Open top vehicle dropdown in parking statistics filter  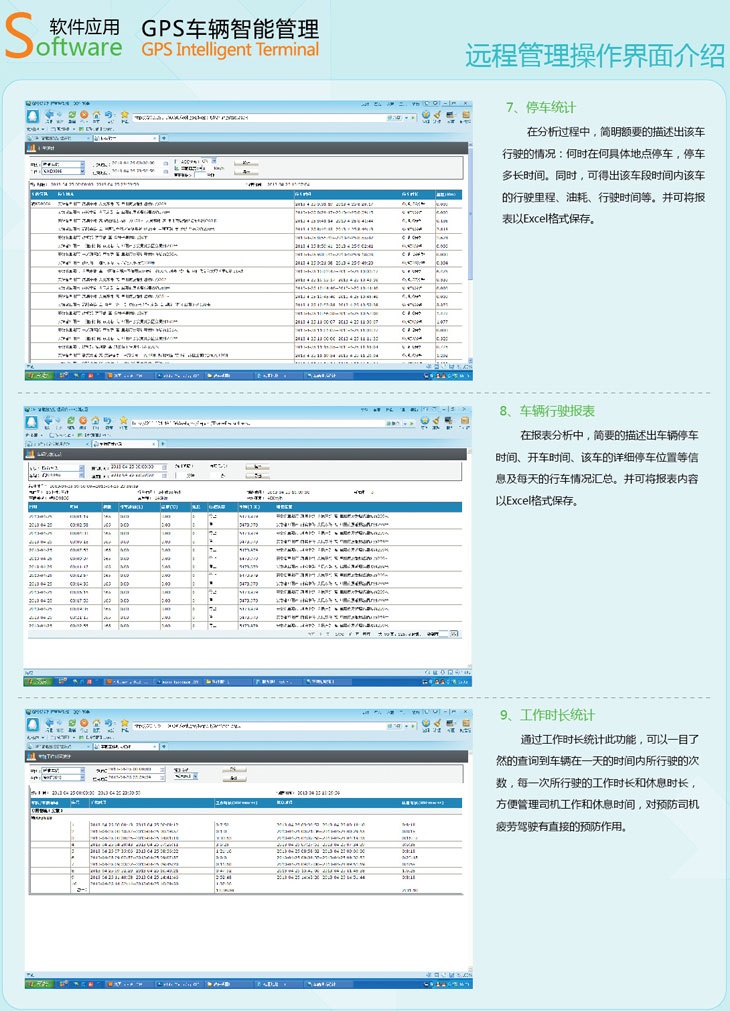click(82, 162)
